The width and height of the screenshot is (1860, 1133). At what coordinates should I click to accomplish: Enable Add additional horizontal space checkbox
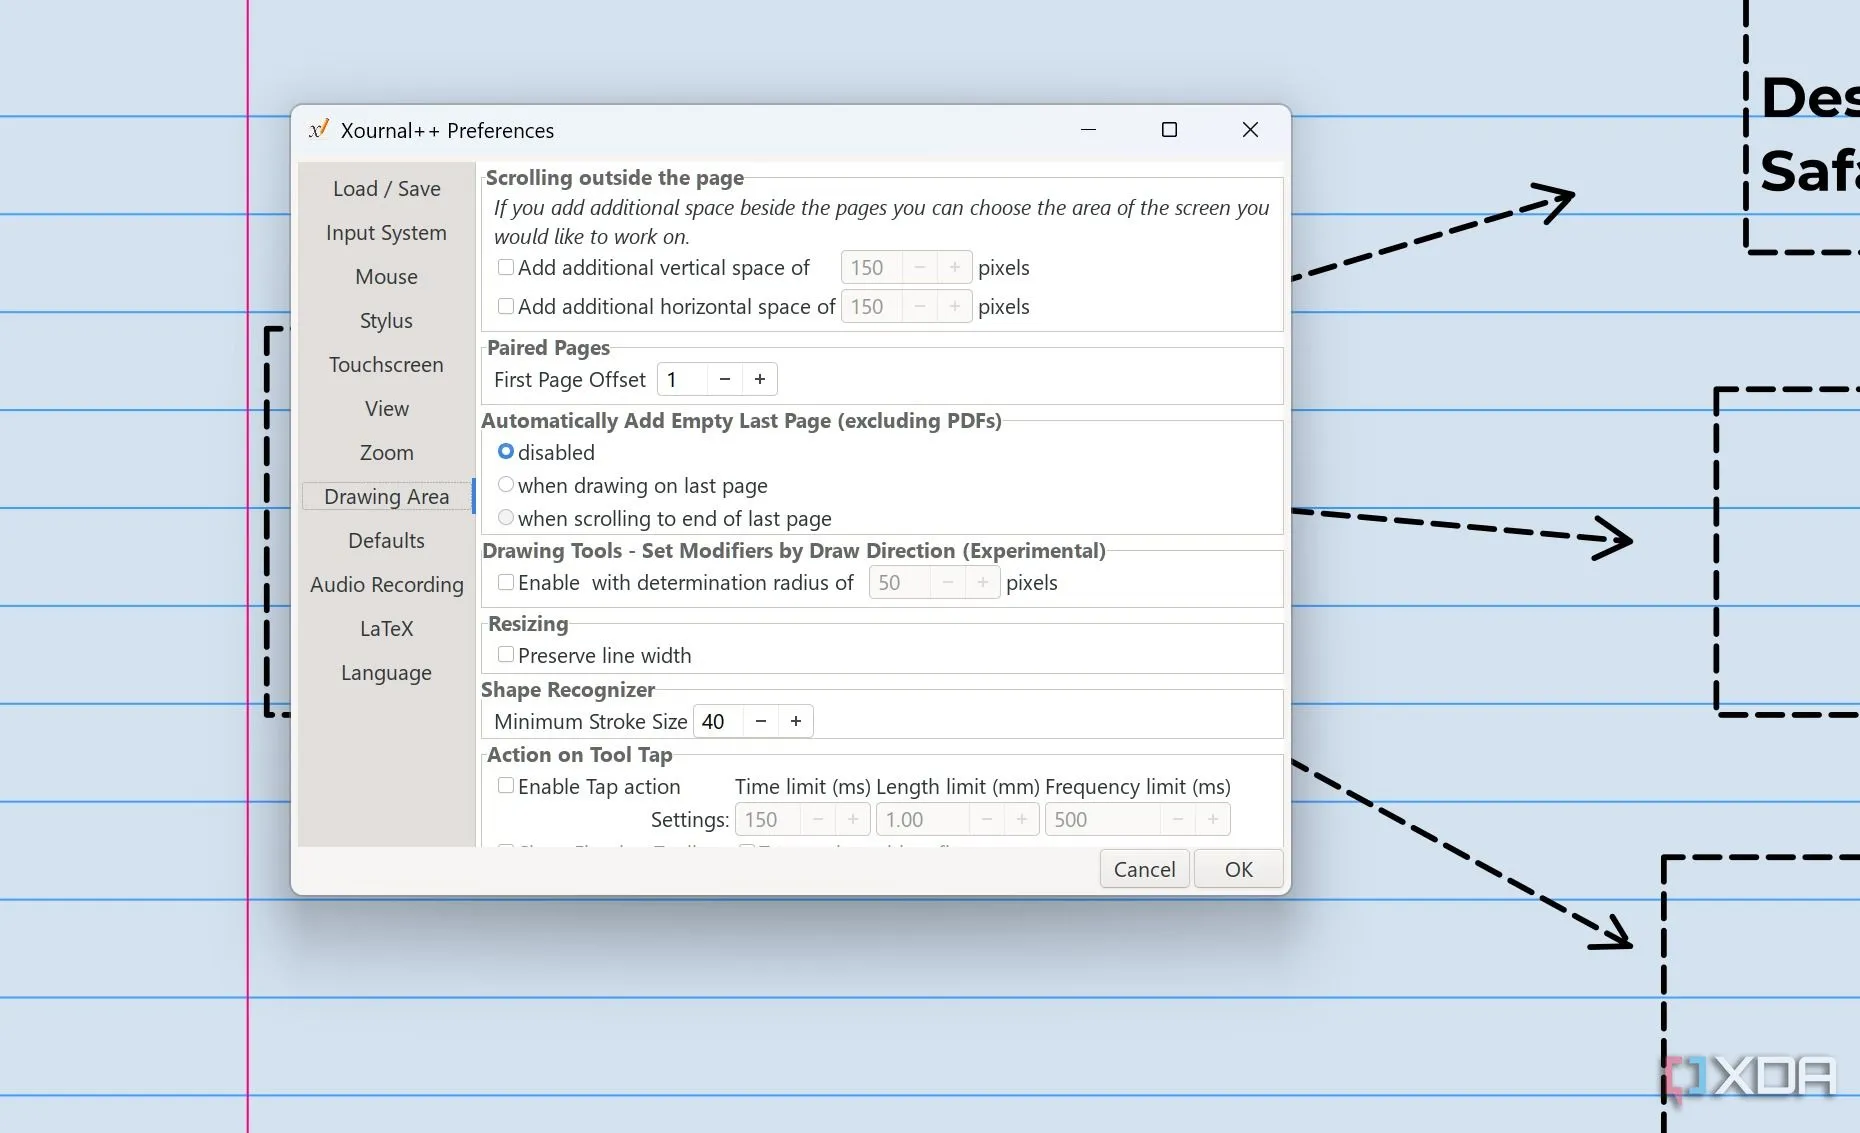(506, 307)
